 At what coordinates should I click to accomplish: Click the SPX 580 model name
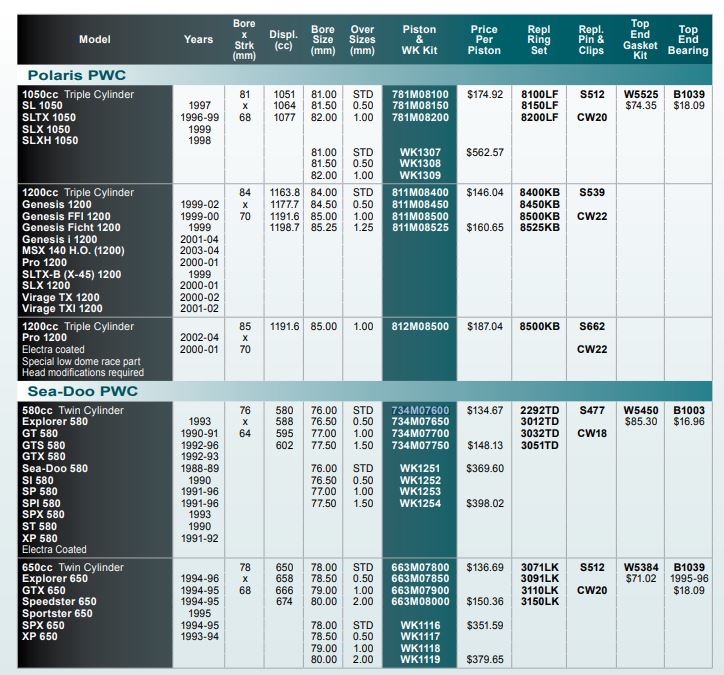[43, 514]
